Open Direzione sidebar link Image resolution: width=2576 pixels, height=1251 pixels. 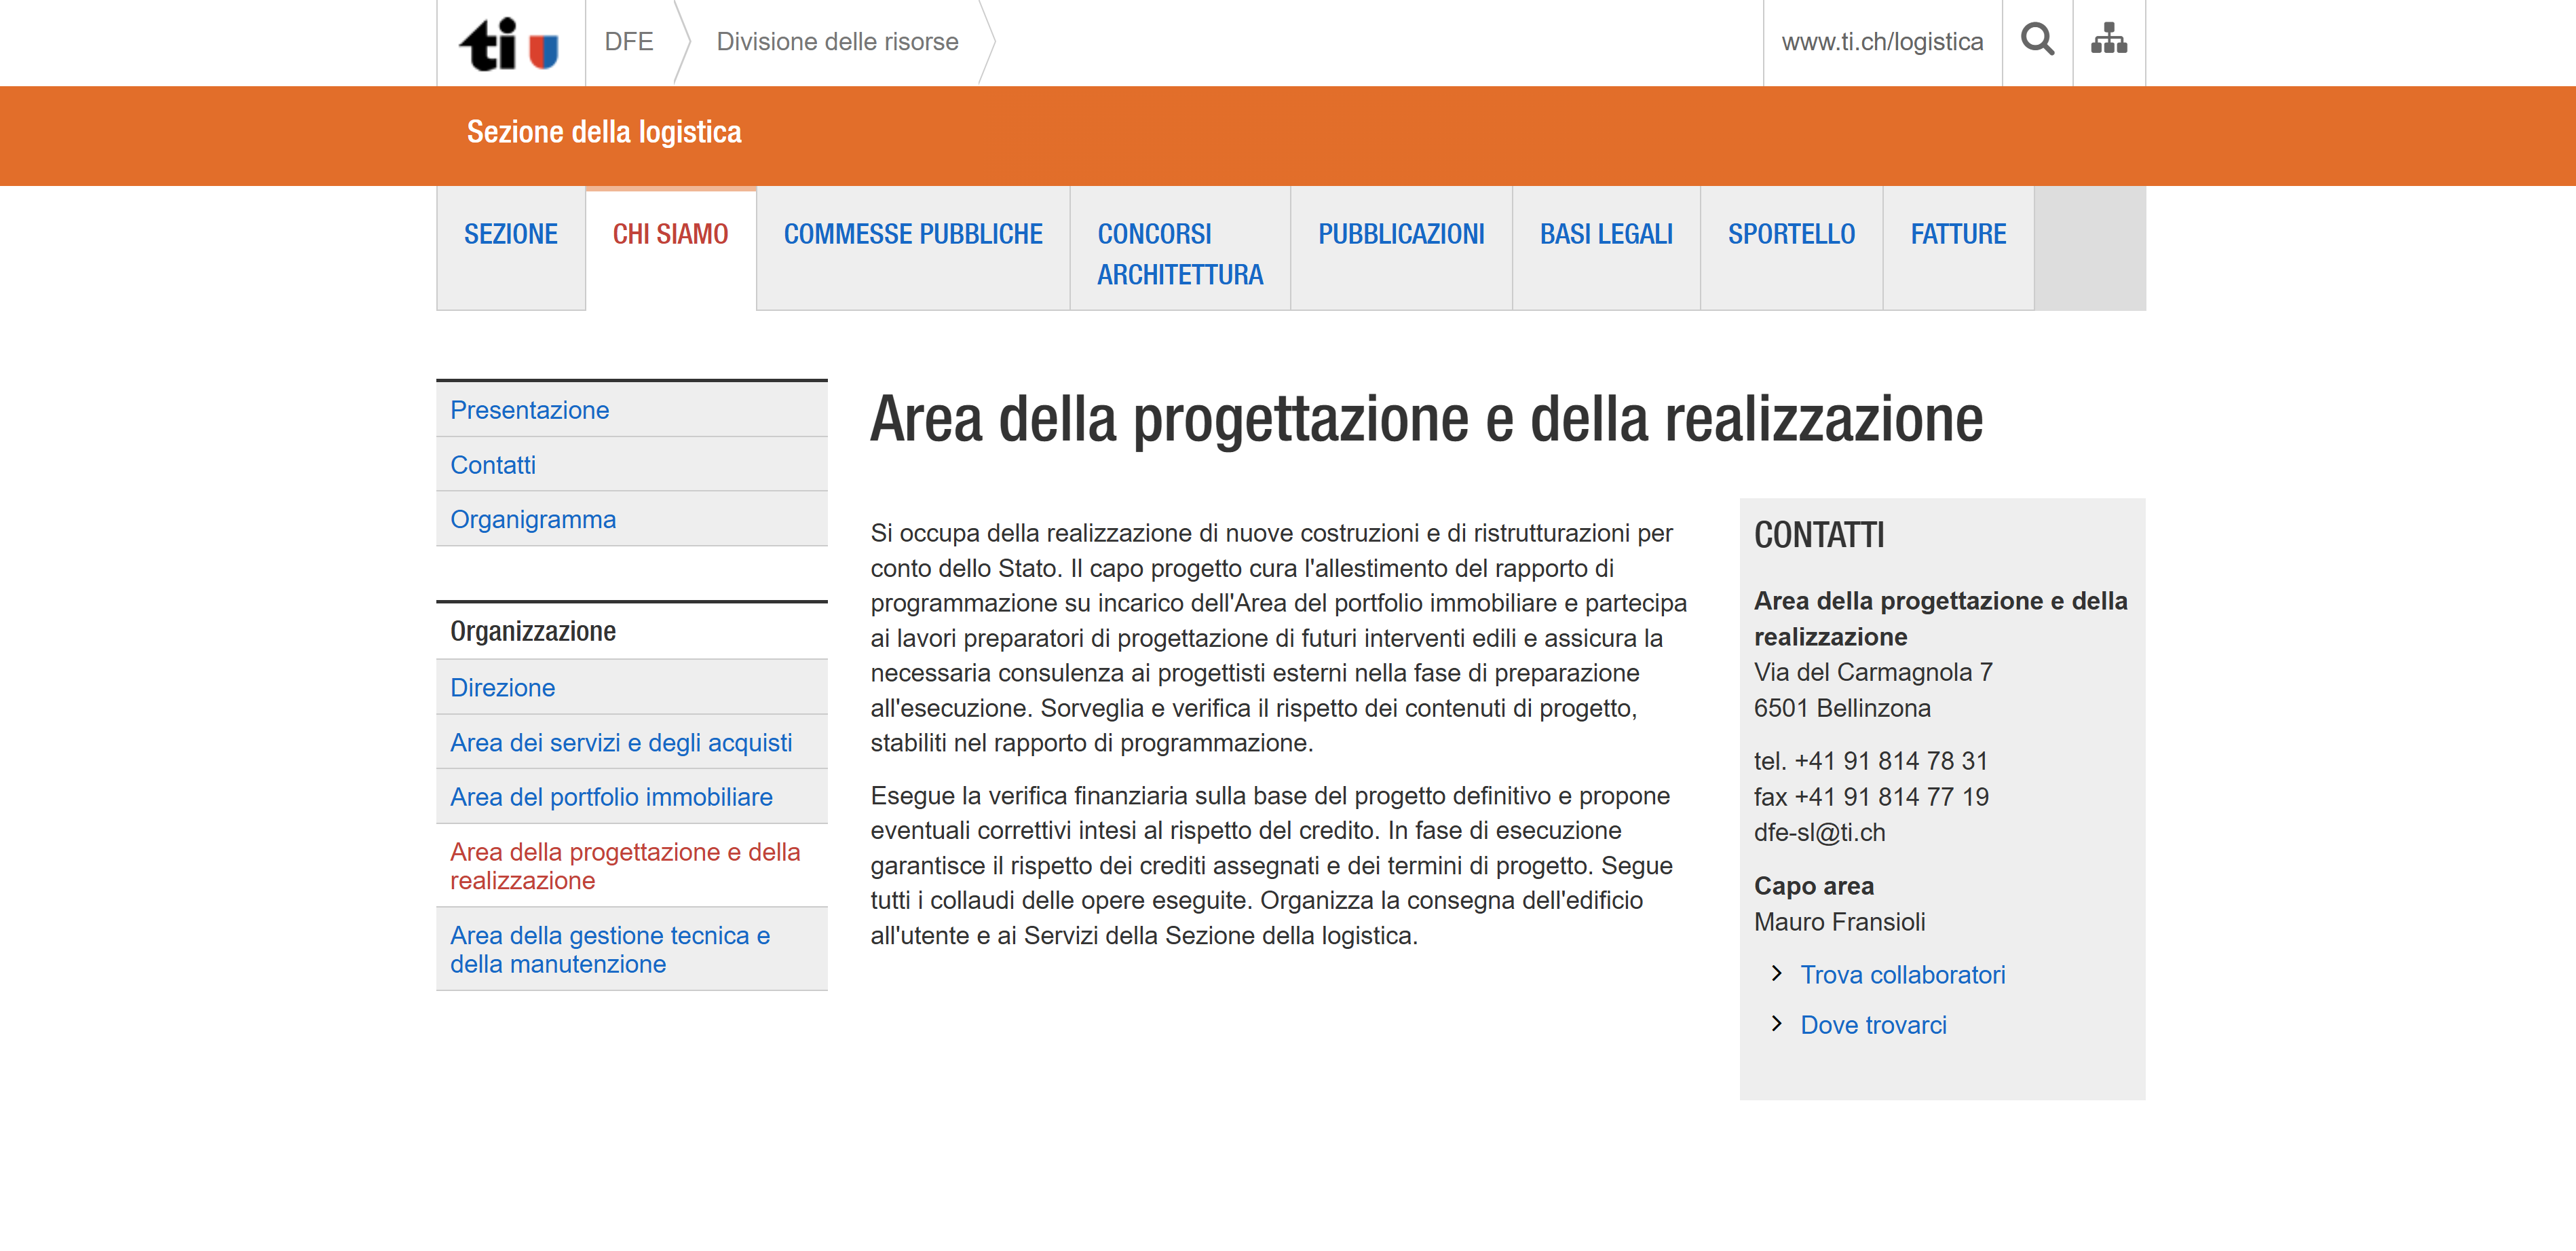pyautogui.click(x=502, y=688)
